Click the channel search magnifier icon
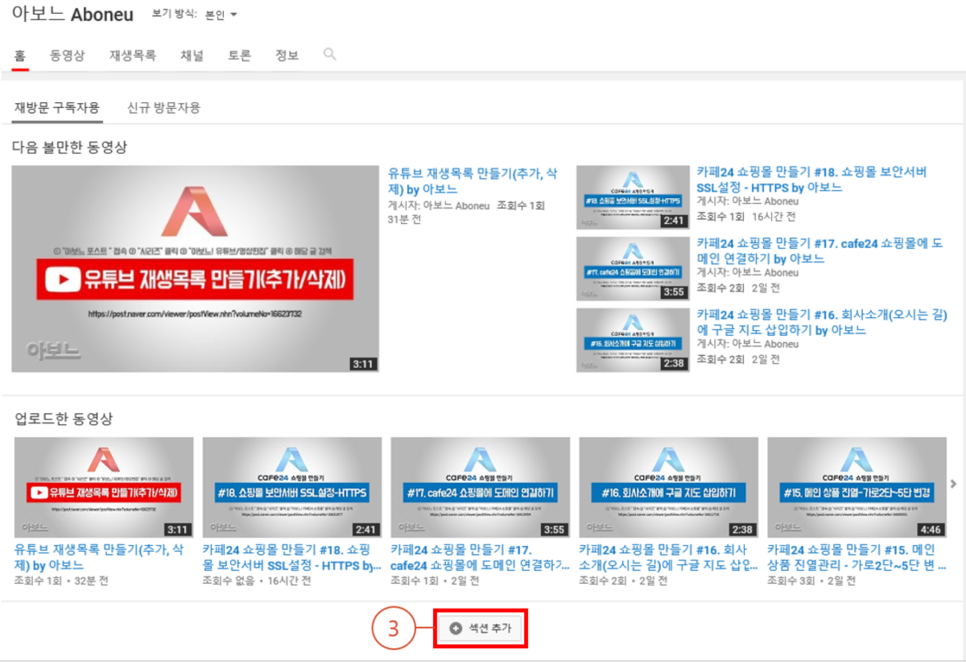Viewport: 966px width, 662px height. tap(330, 54)
